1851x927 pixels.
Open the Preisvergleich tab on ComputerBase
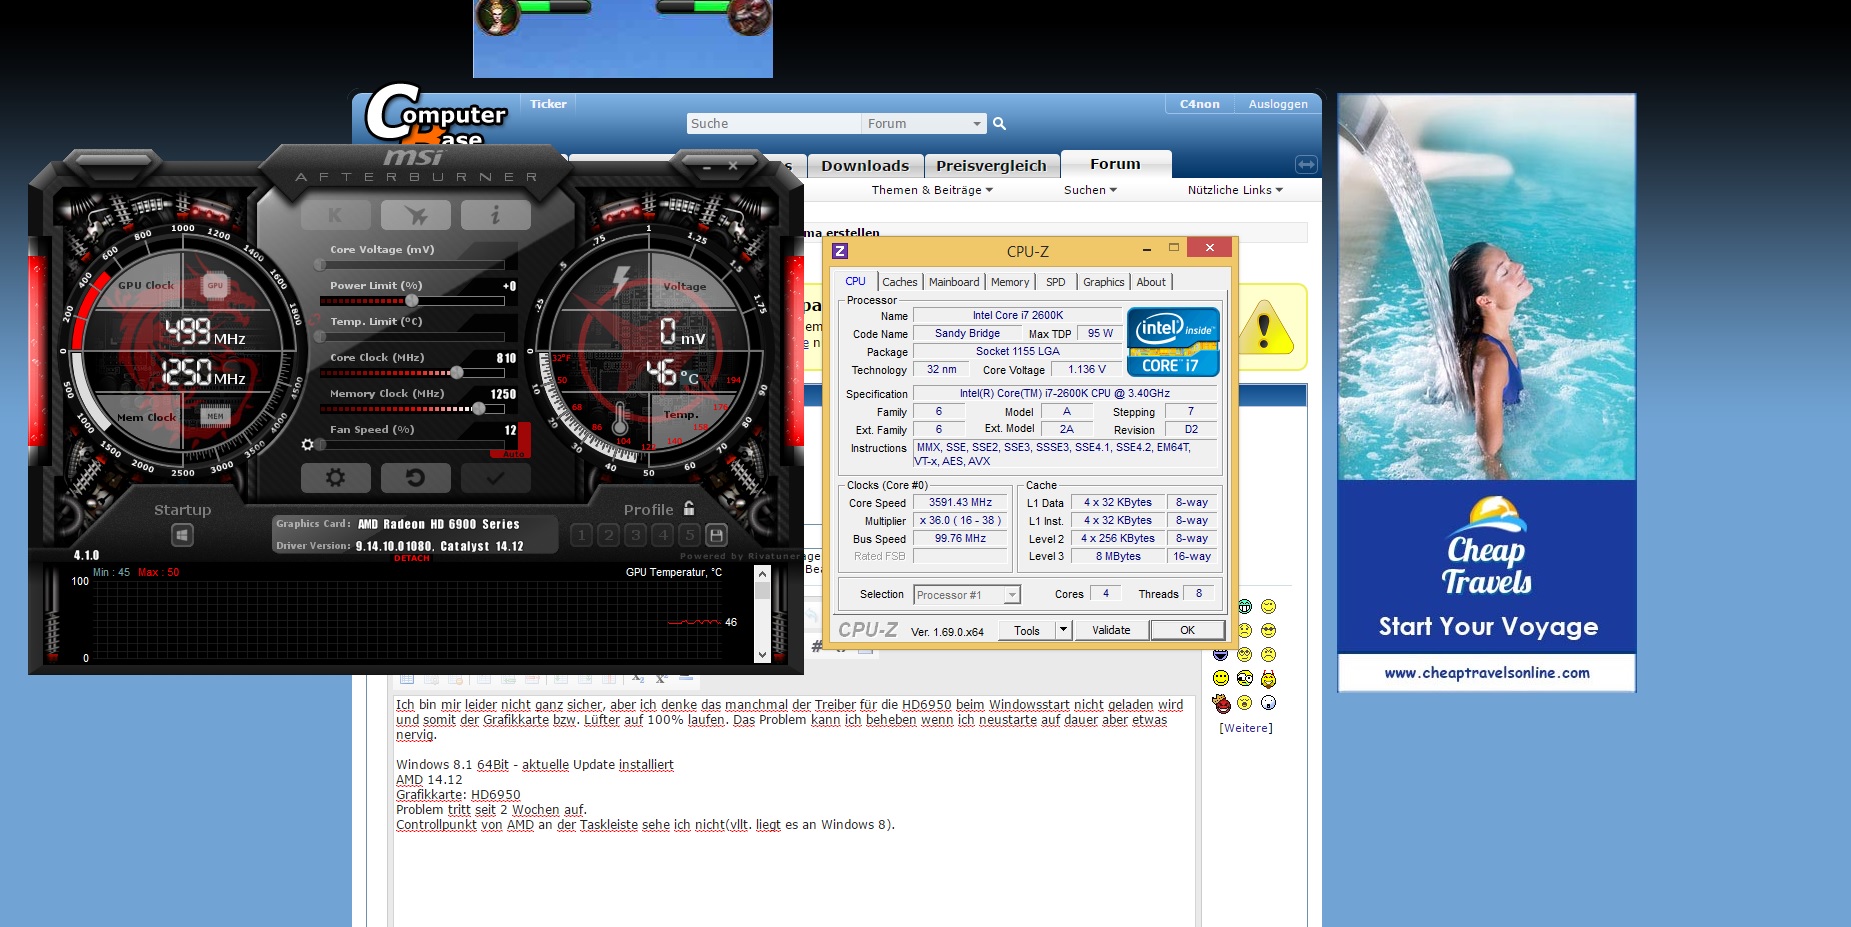991,166
